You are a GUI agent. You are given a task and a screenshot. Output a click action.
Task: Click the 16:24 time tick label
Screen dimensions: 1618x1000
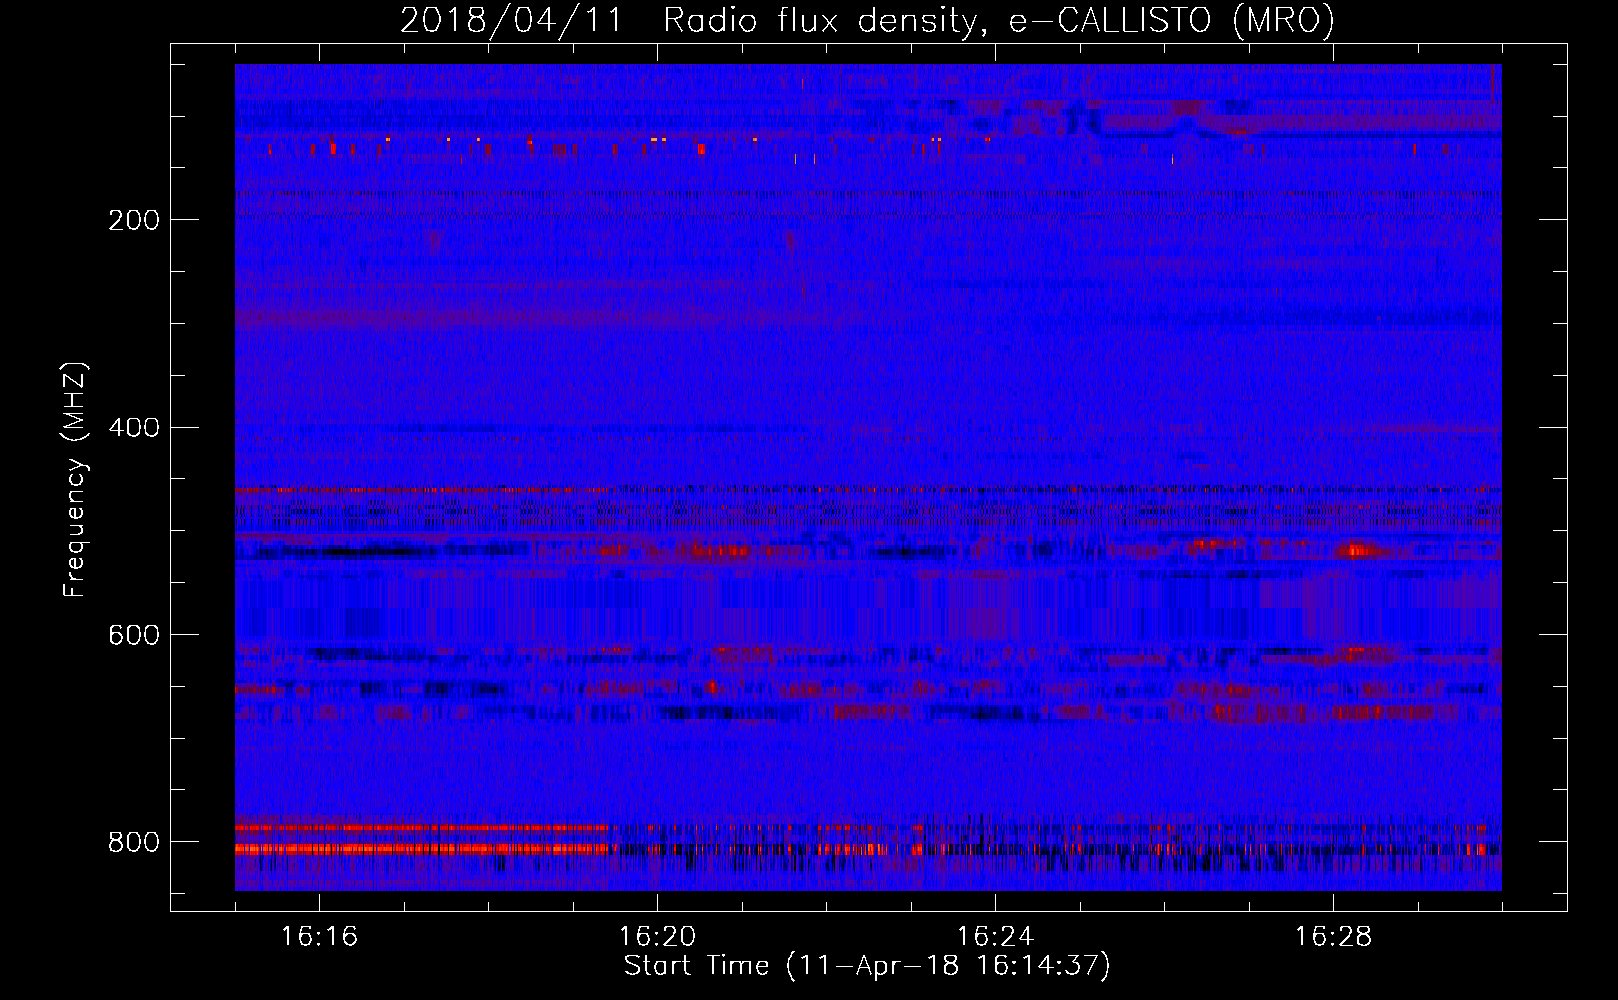[x=995, y=936]
